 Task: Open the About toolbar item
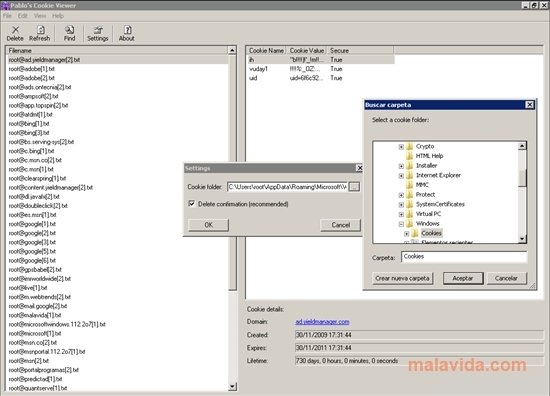coord(127,33)
